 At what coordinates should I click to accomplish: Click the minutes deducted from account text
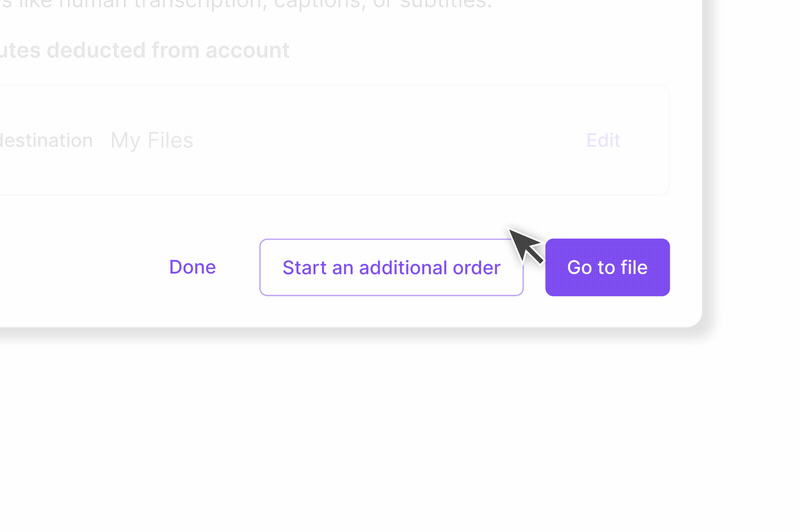point(145,50)
